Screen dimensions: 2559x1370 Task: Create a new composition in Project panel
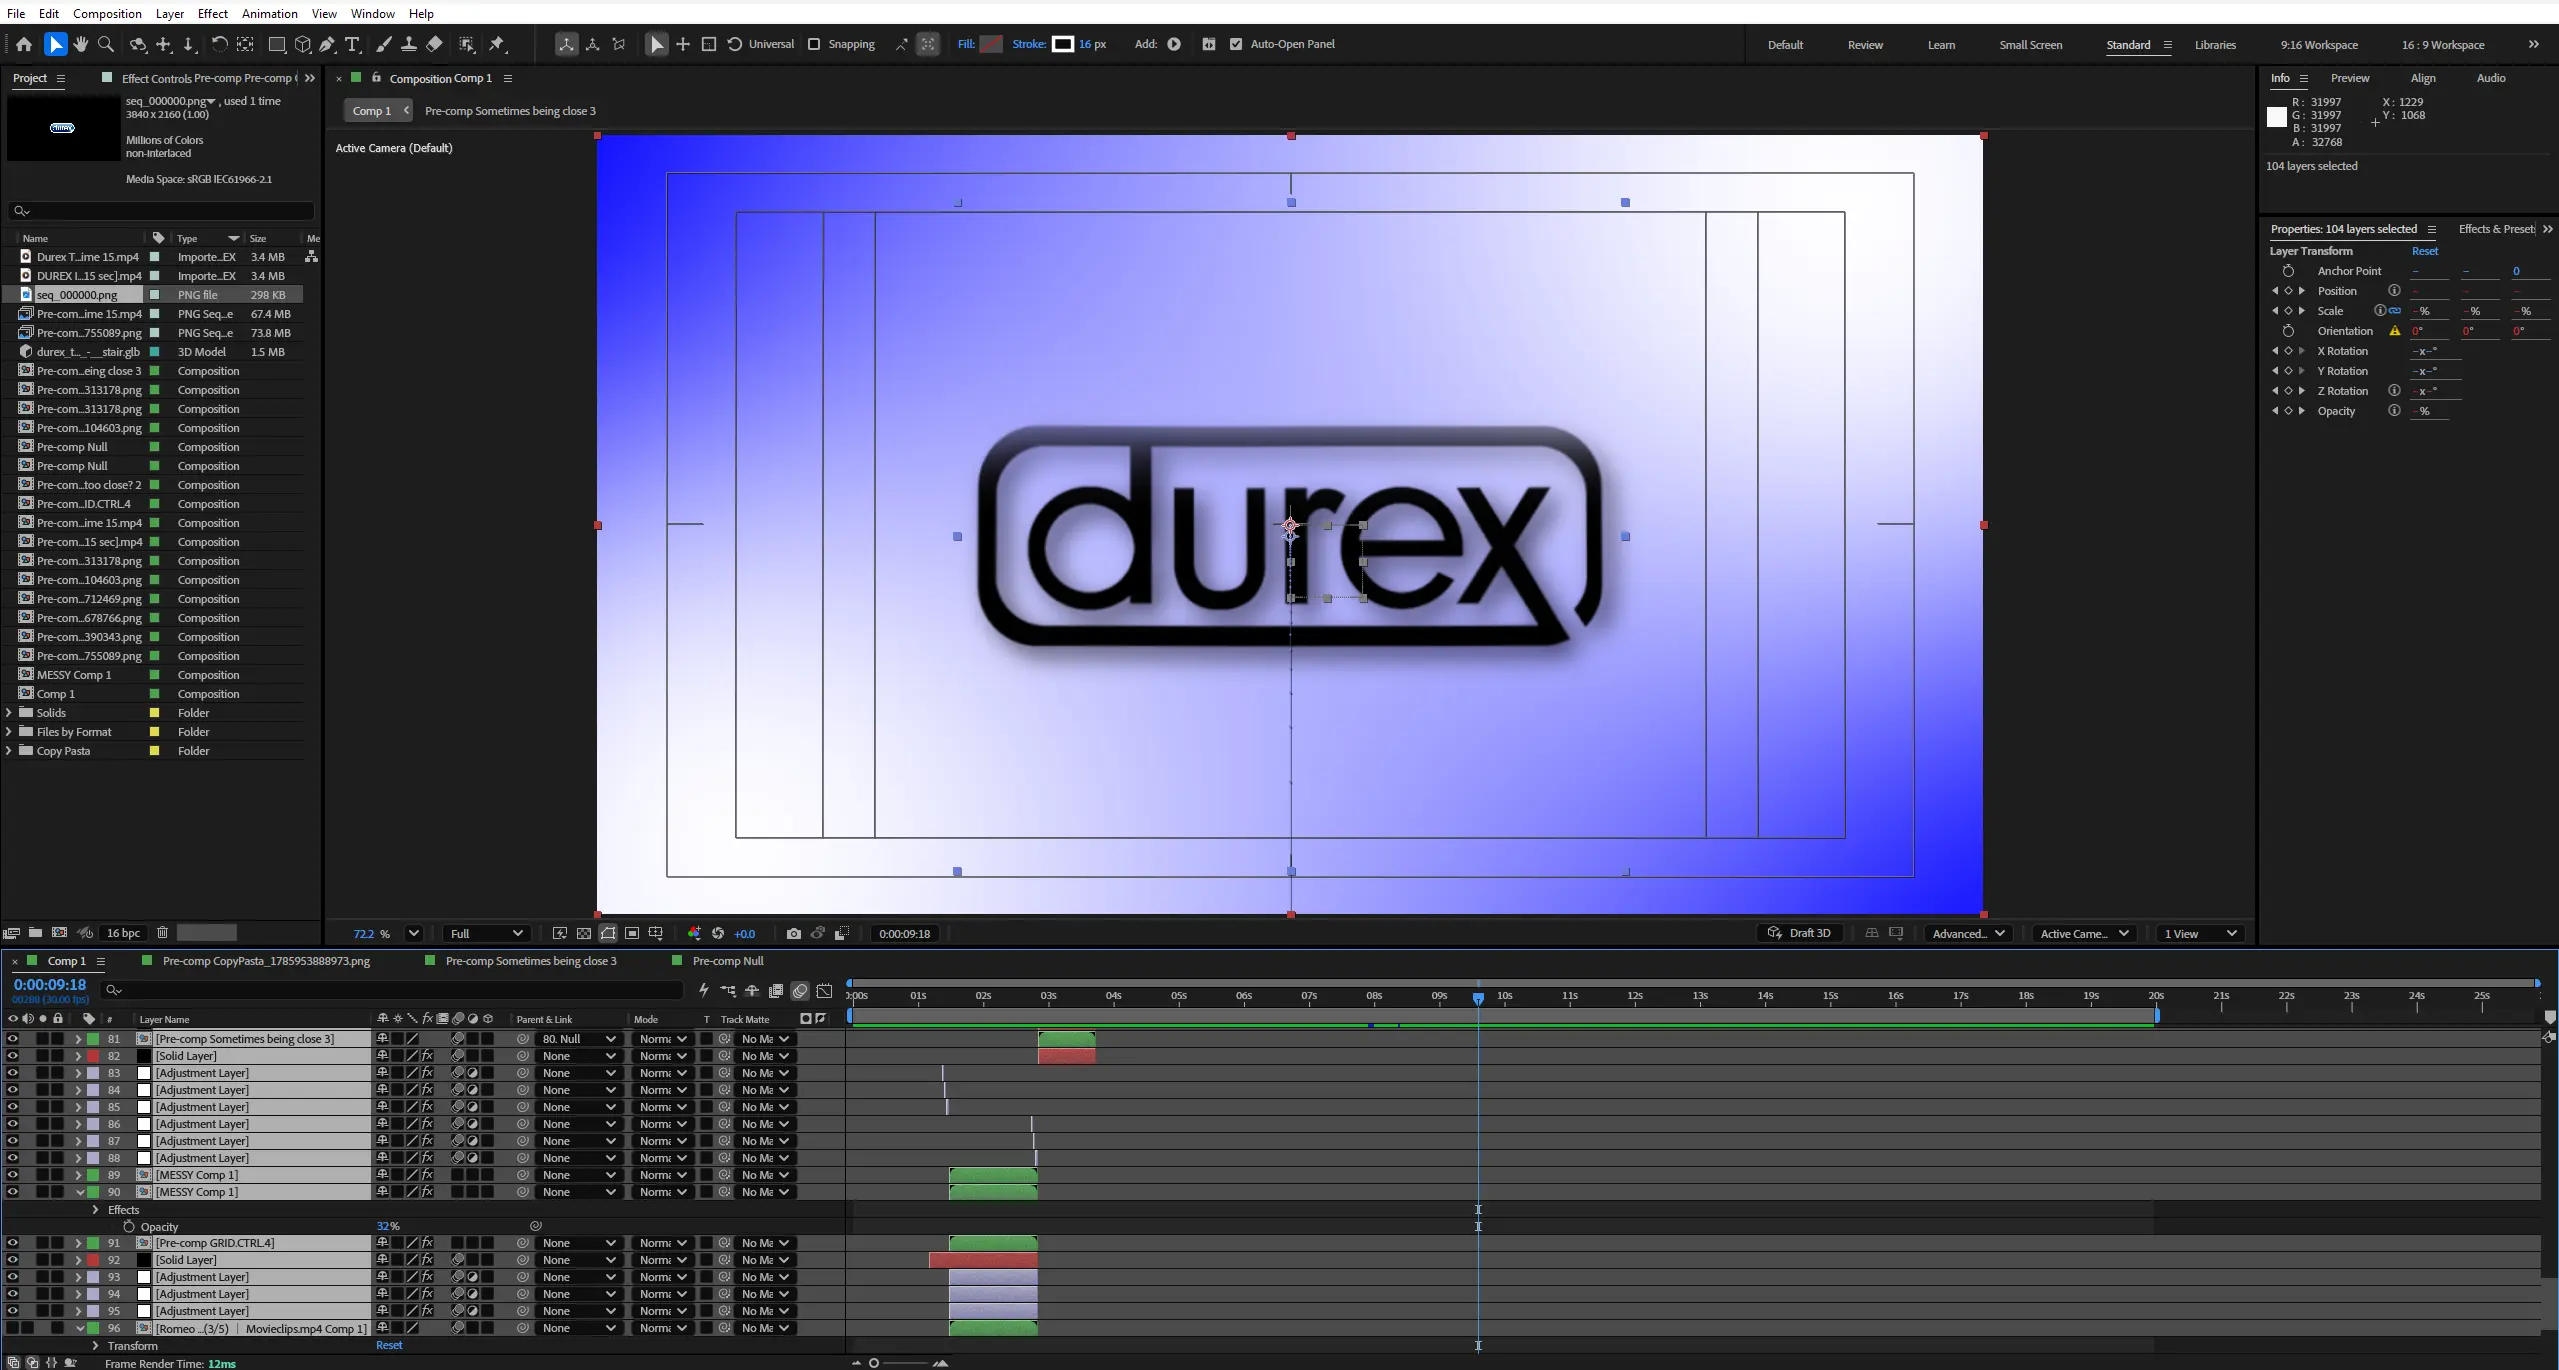point(59,933)
